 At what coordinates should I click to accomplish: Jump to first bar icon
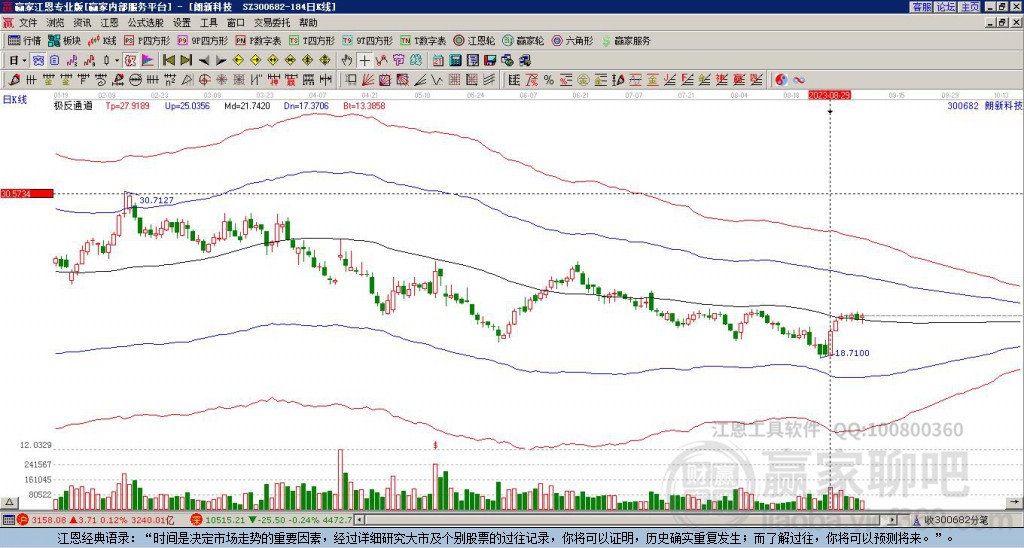point(169,61)
